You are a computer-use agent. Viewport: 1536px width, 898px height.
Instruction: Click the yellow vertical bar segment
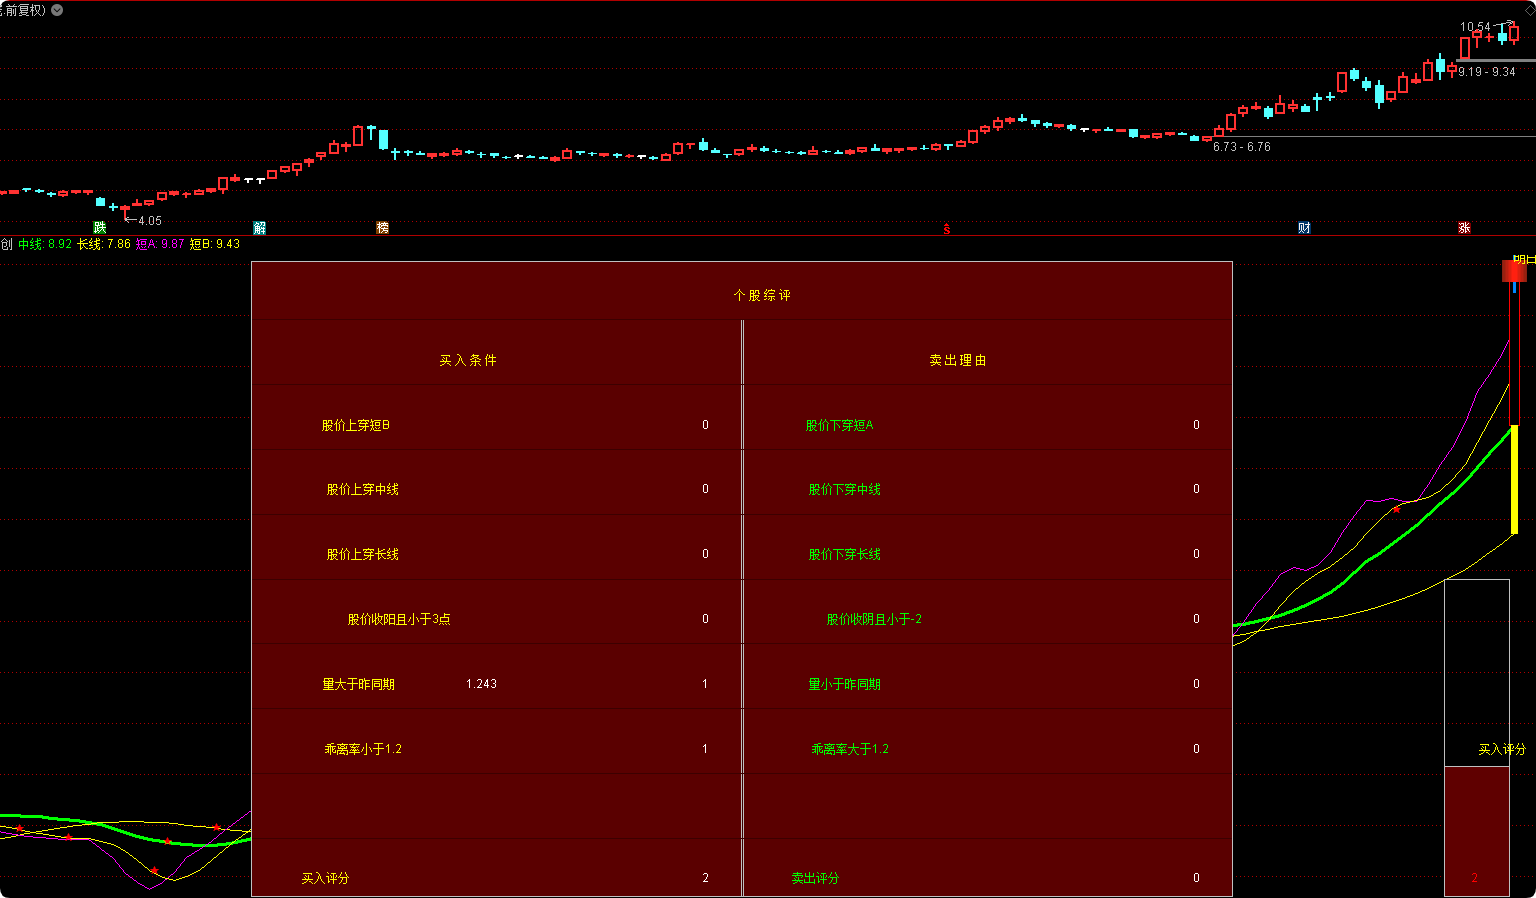click(x=1514, y=480)
